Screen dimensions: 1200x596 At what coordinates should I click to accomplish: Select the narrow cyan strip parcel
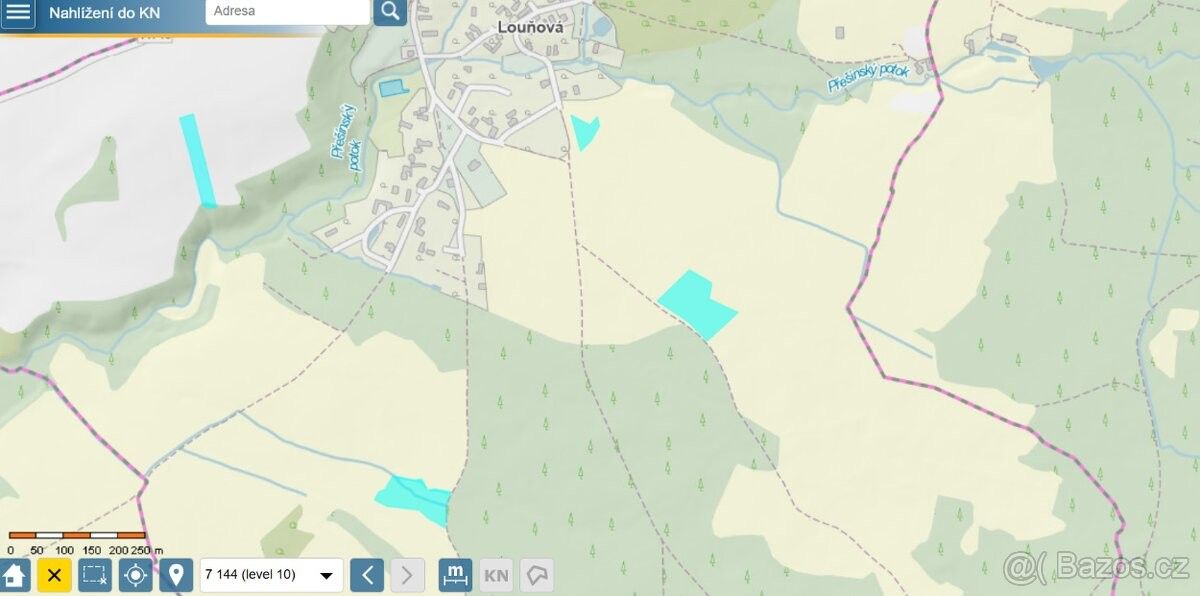point(197,160)
